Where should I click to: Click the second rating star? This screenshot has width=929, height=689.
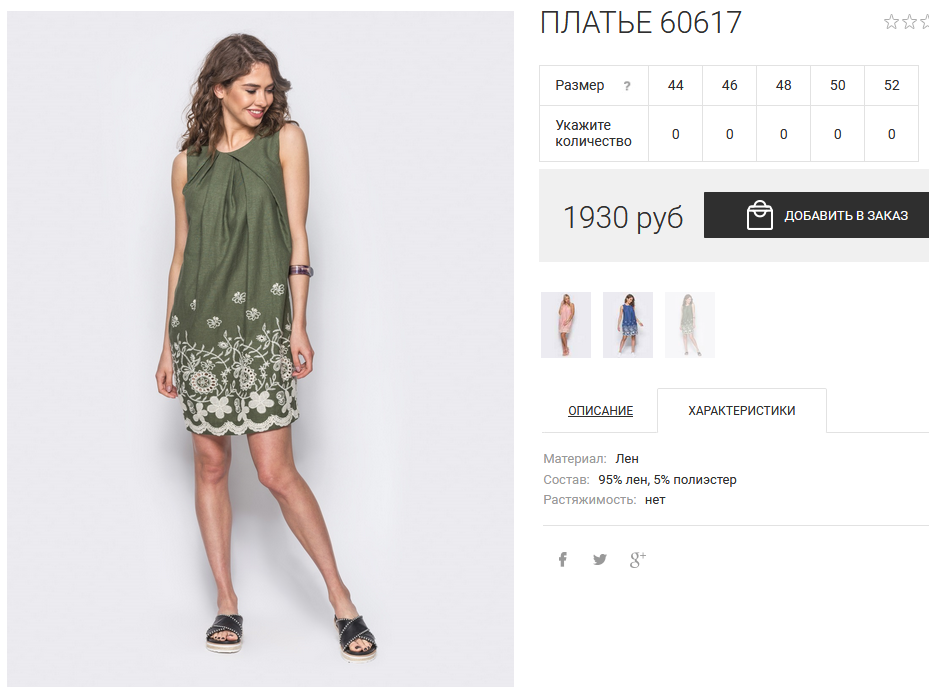(909, 23)
